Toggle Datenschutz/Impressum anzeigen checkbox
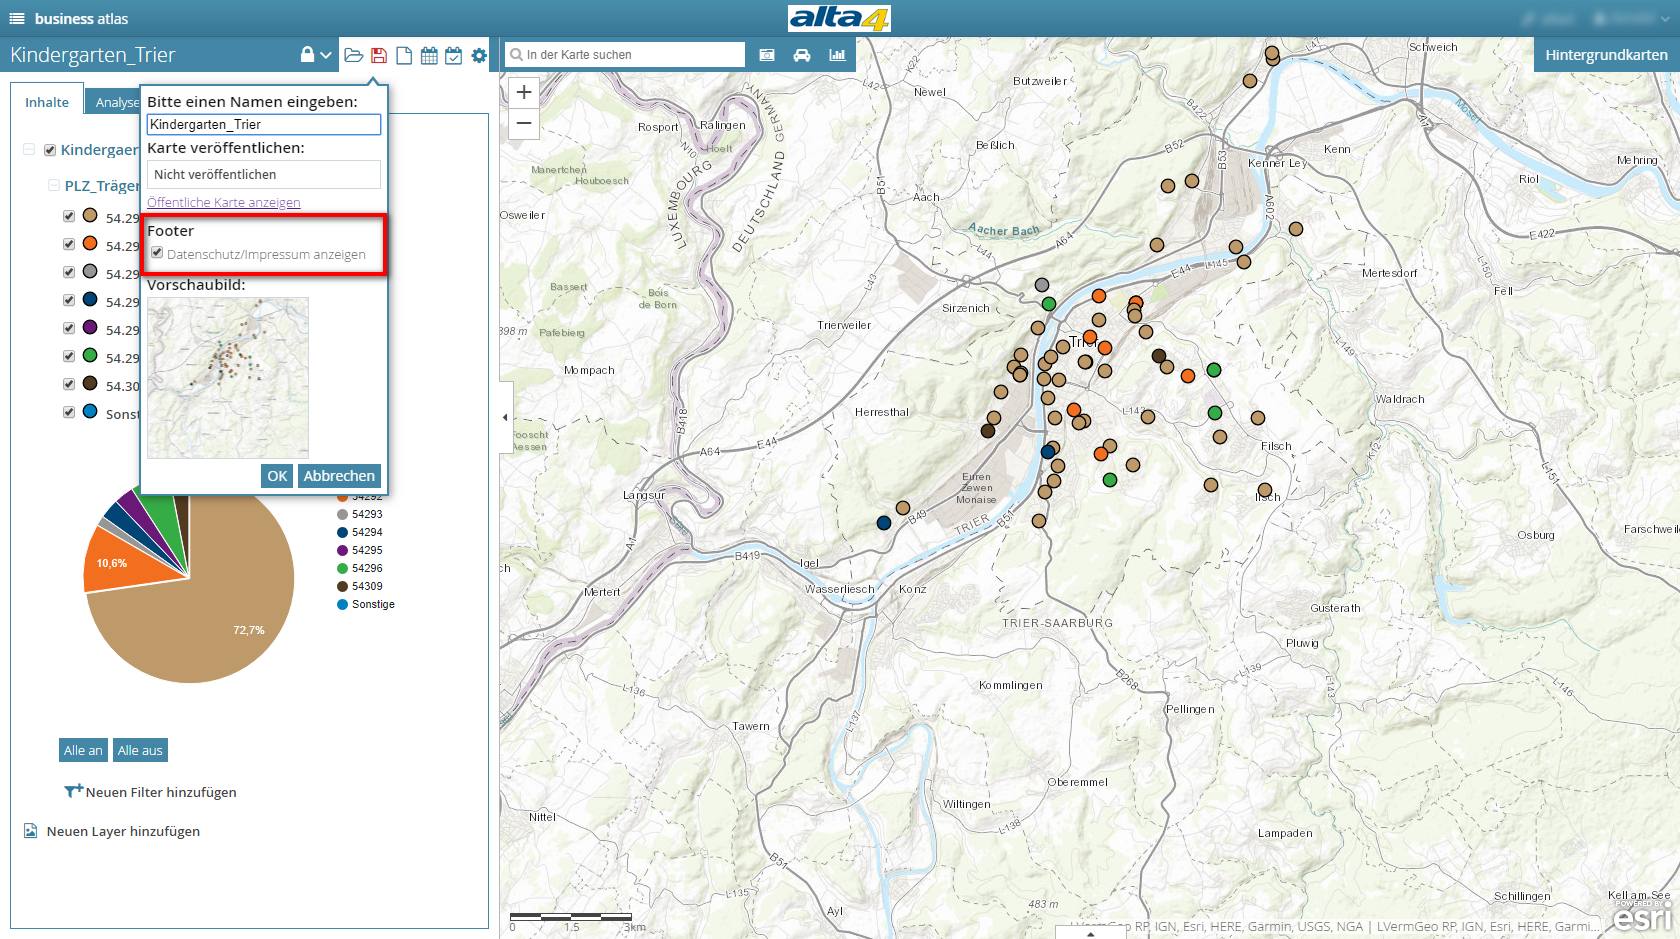1680x939 pixels. point(157,253)
